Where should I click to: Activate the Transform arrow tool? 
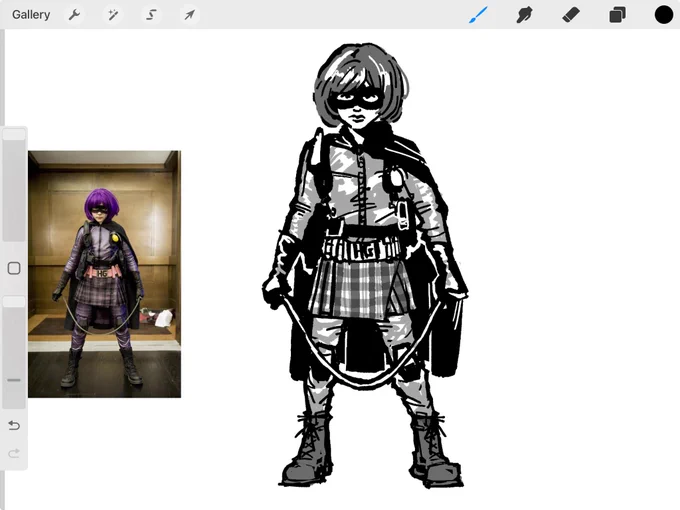[189, 15]
